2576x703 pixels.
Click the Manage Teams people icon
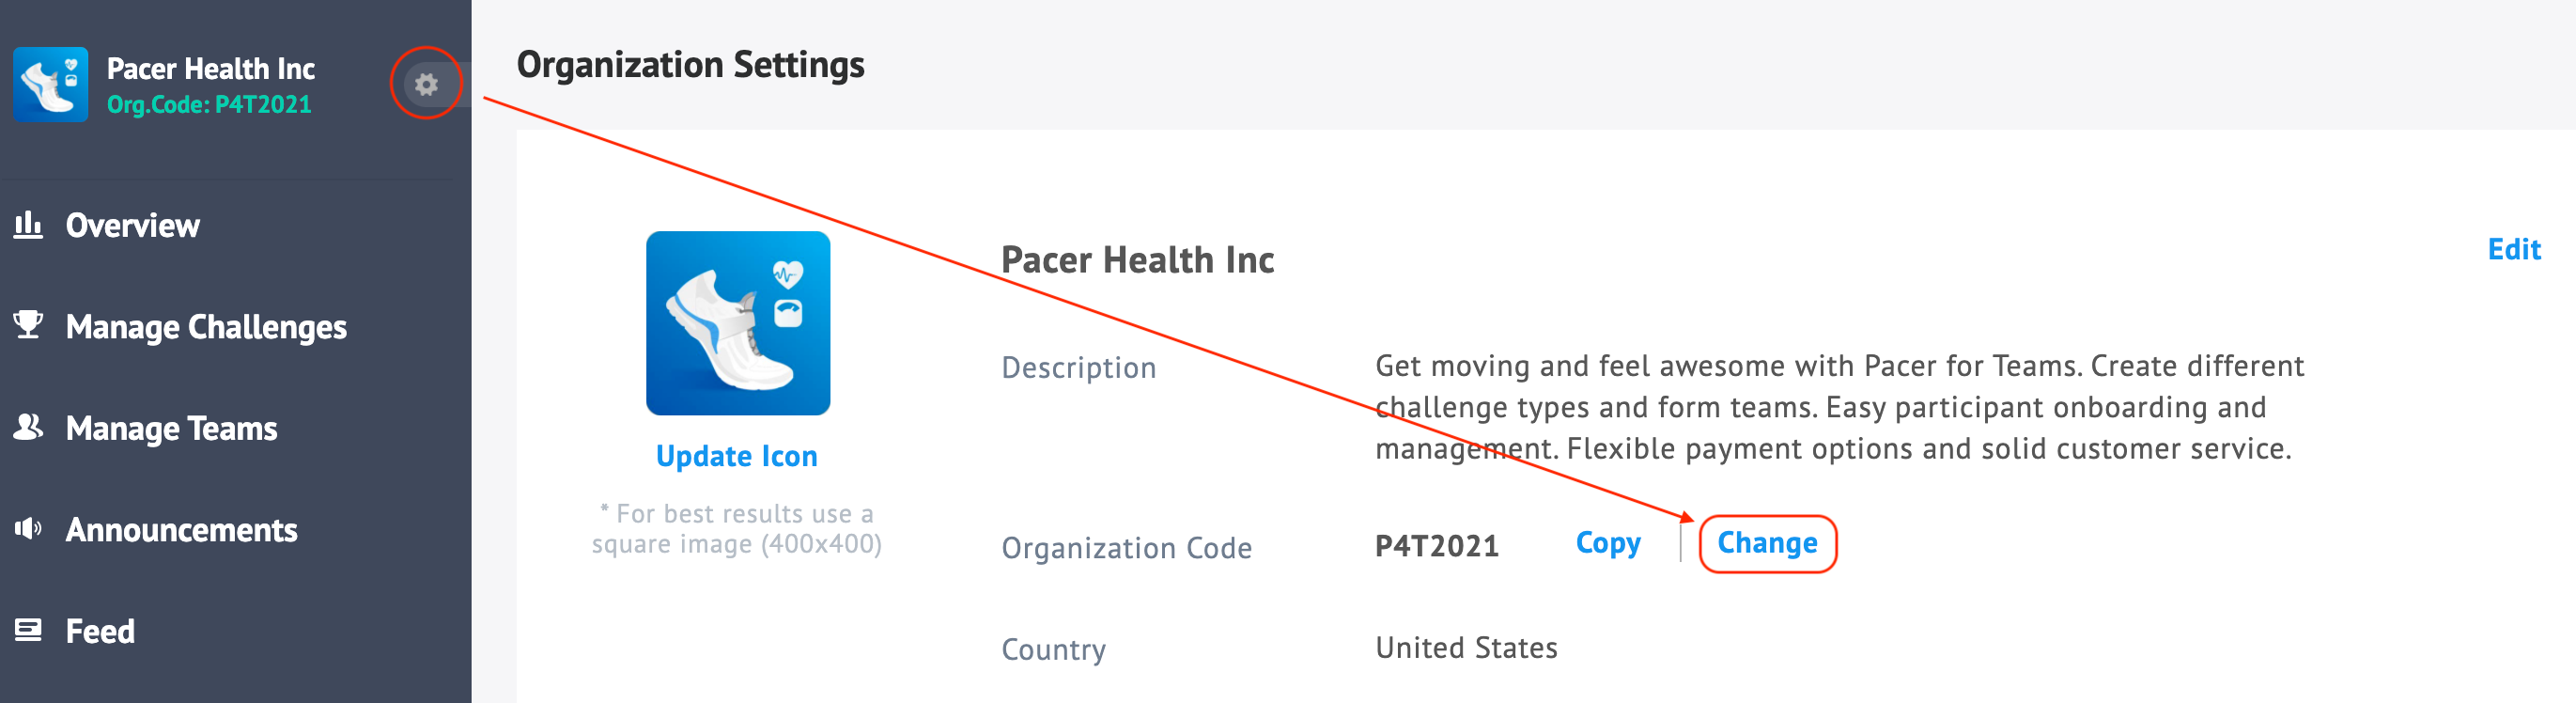28,427
